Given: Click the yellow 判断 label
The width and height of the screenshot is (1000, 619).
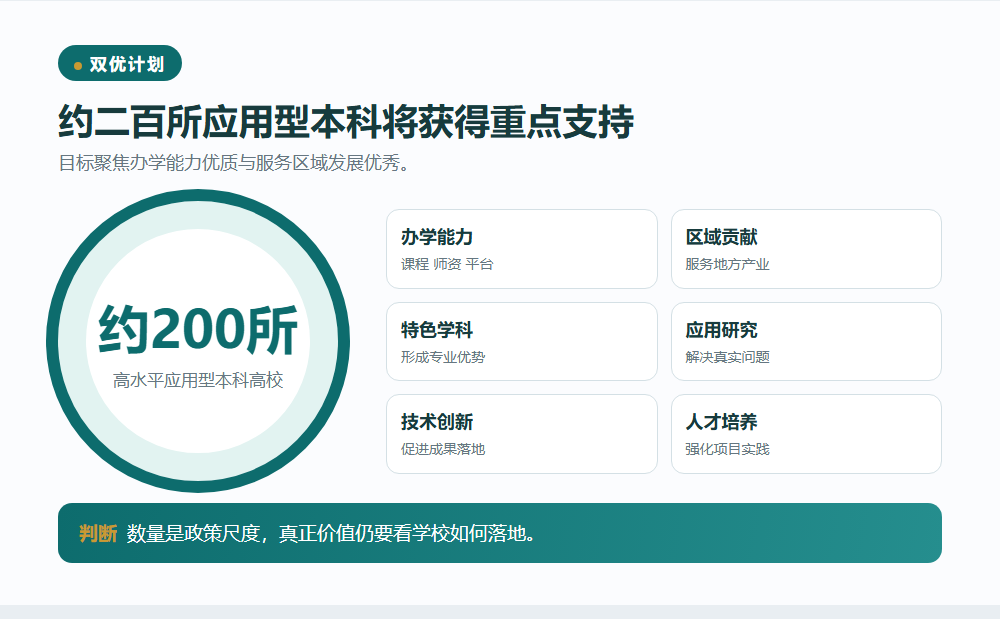Looking at the screenshot, I should pyautogui.click(x=98, y=533).
